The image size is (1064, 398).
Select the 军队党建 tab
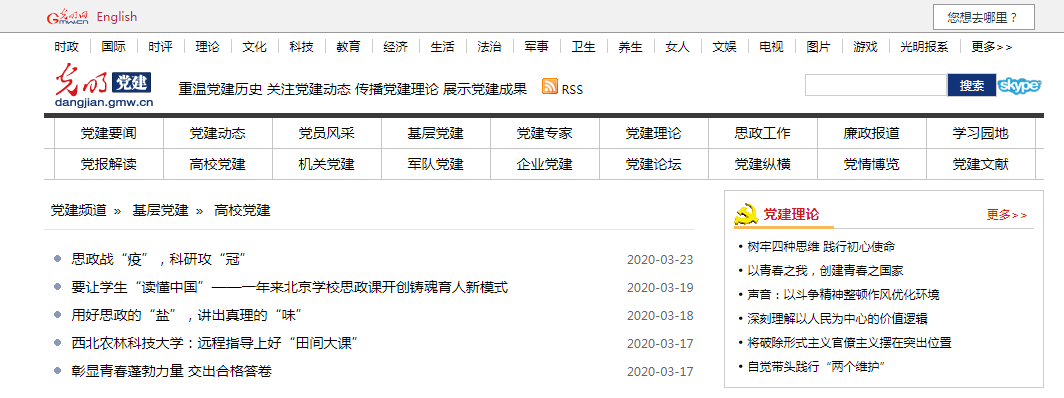click(x=436, y=164)
